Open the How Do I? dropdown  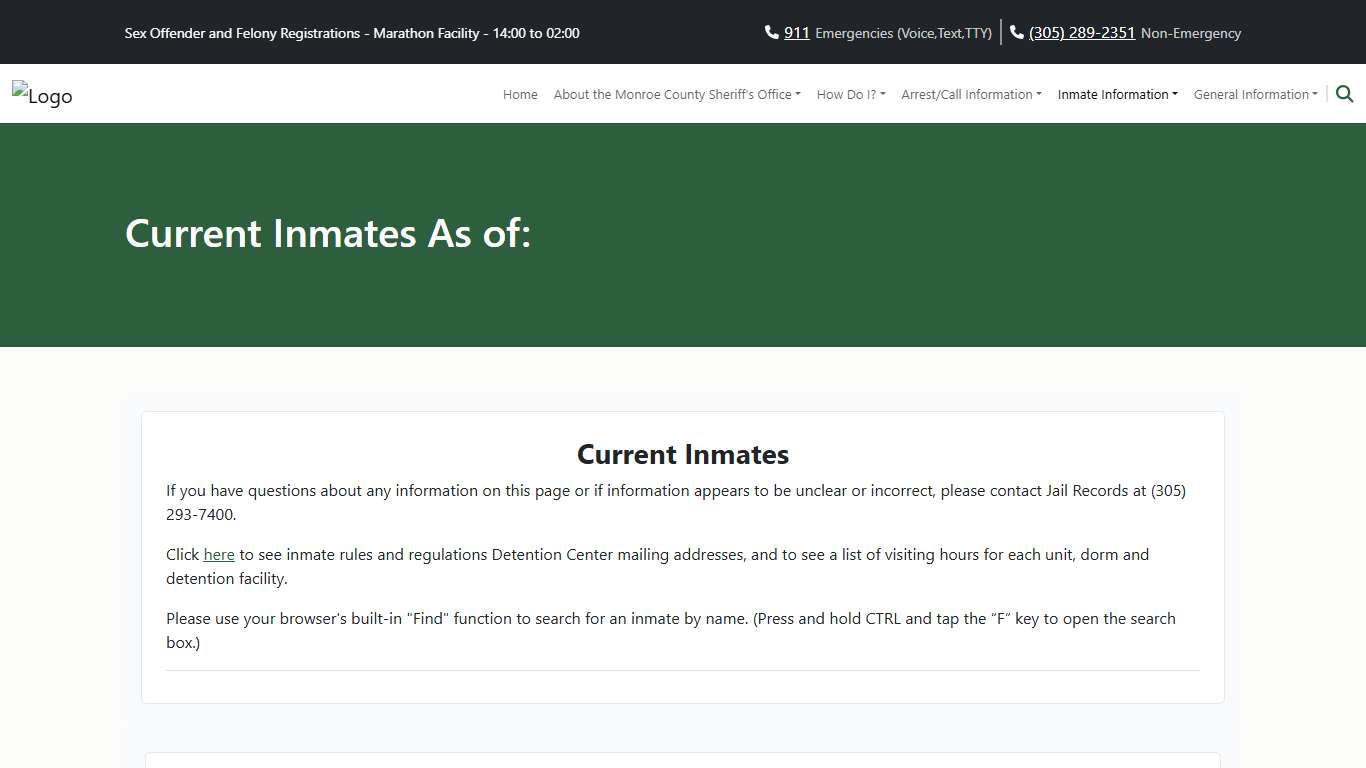coord(851,94)
